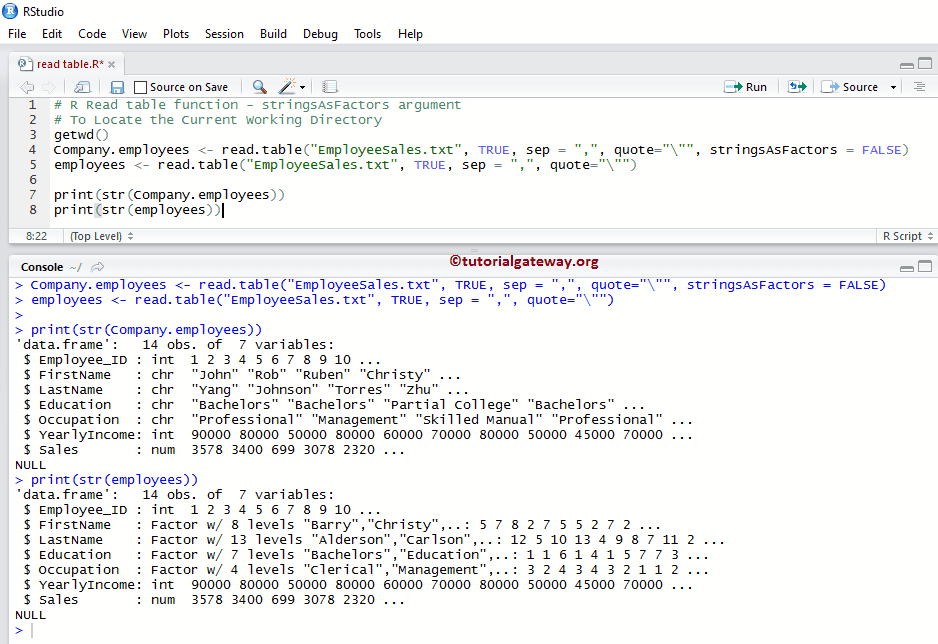938x644 pixels.
Task: Click the re-run previous code region icon
Action: click(797, 87)
